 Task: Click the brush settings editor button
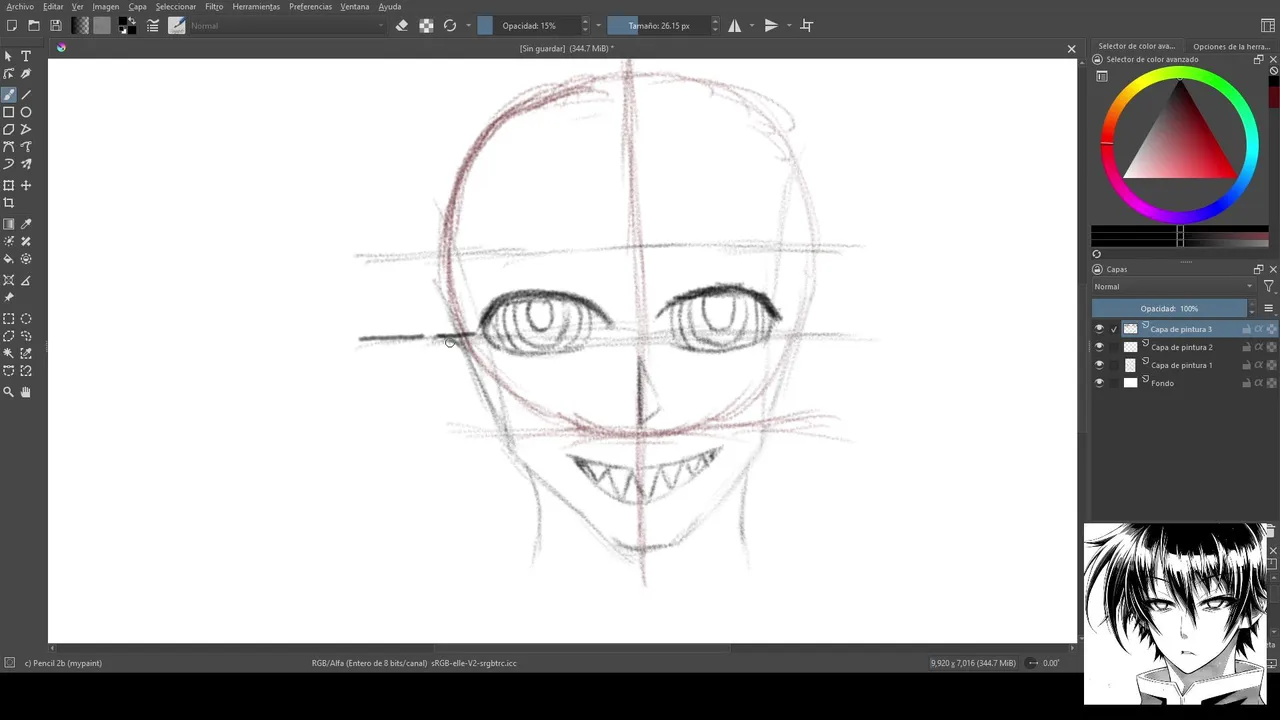point(153,26)
